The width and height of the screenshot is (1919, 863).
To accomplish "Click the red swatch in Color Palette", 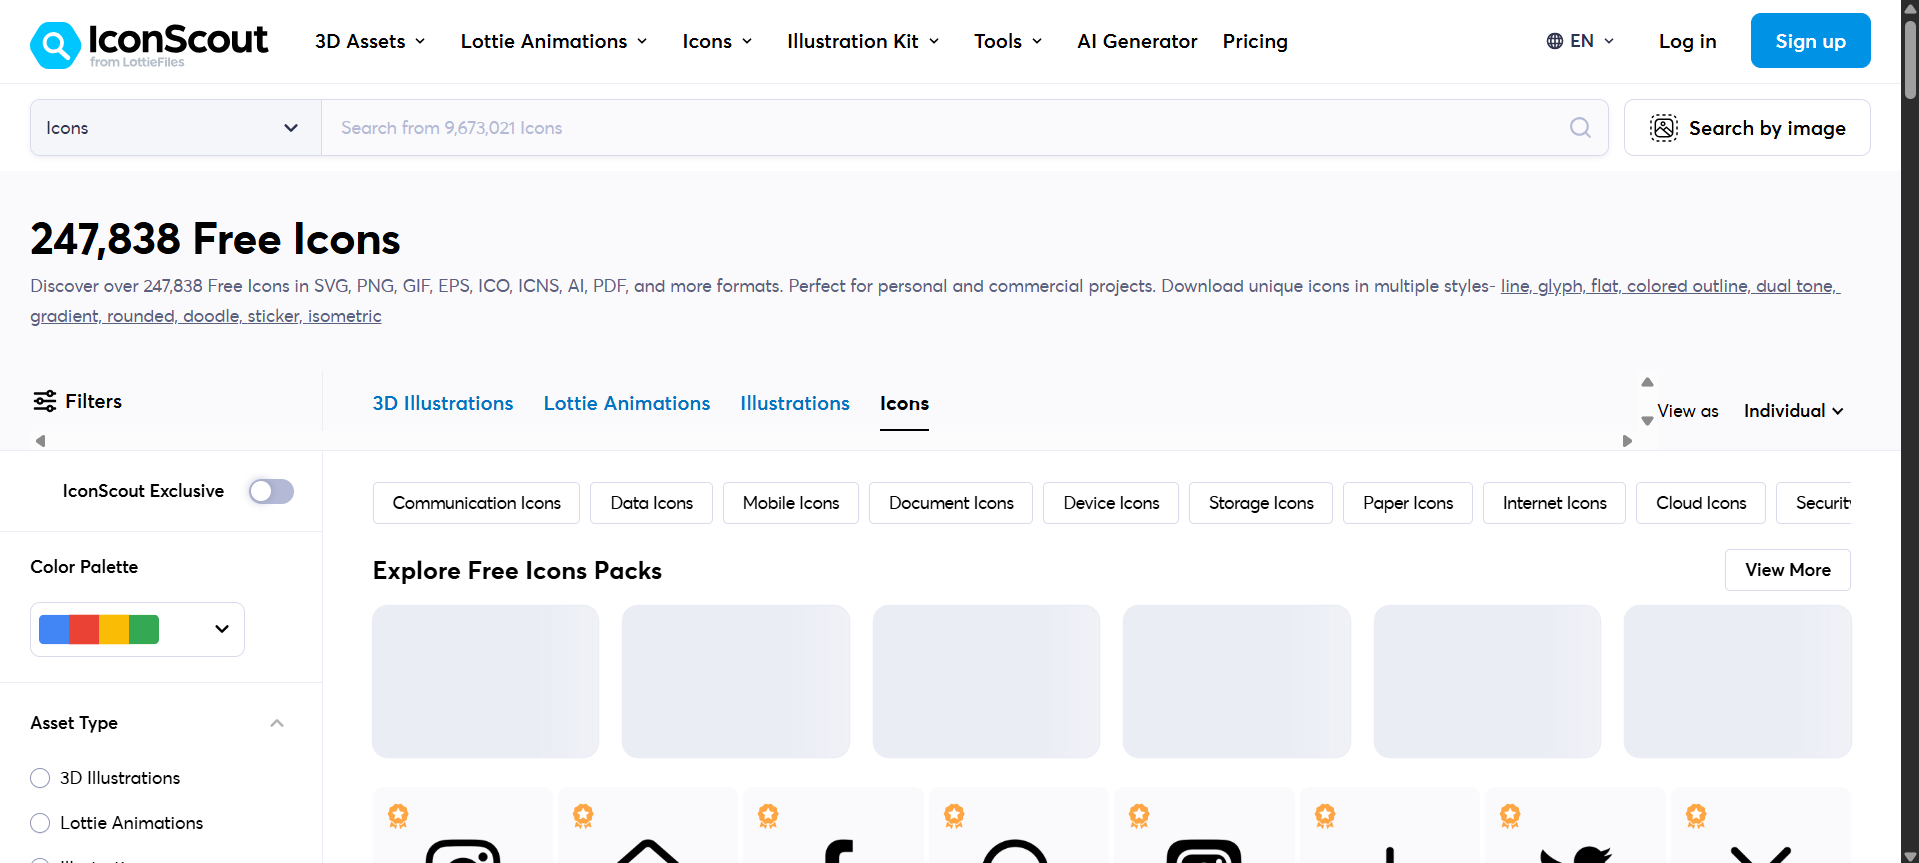I will point(84,629).
